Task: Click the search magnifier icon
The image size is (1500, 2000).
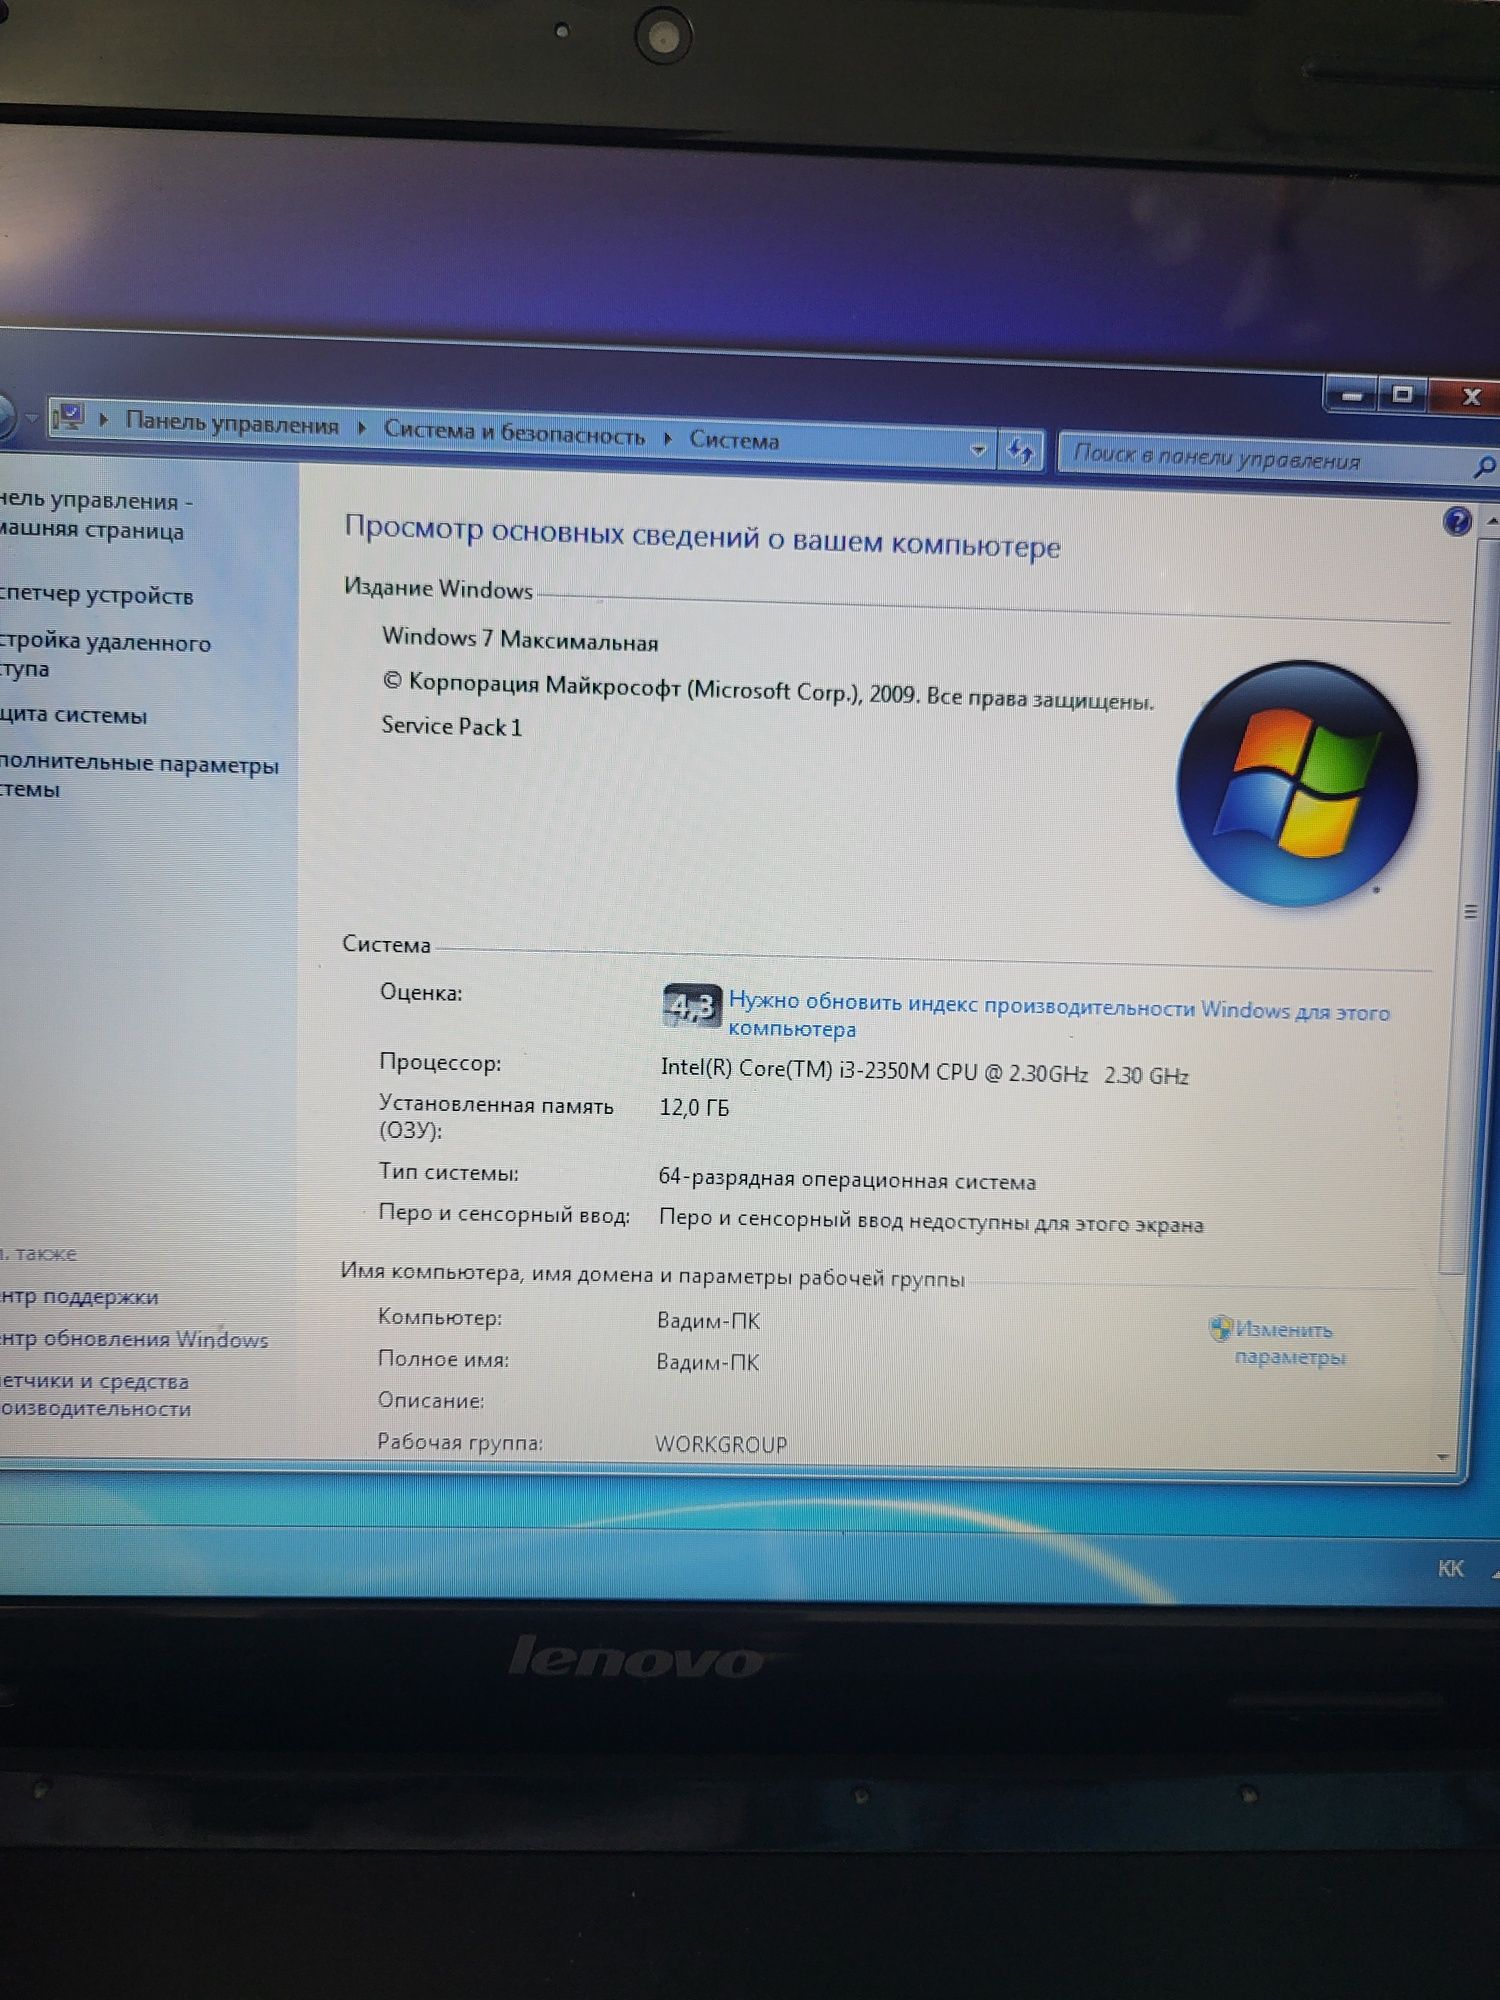Action: pyautogui.click(x=1485, y=466)
